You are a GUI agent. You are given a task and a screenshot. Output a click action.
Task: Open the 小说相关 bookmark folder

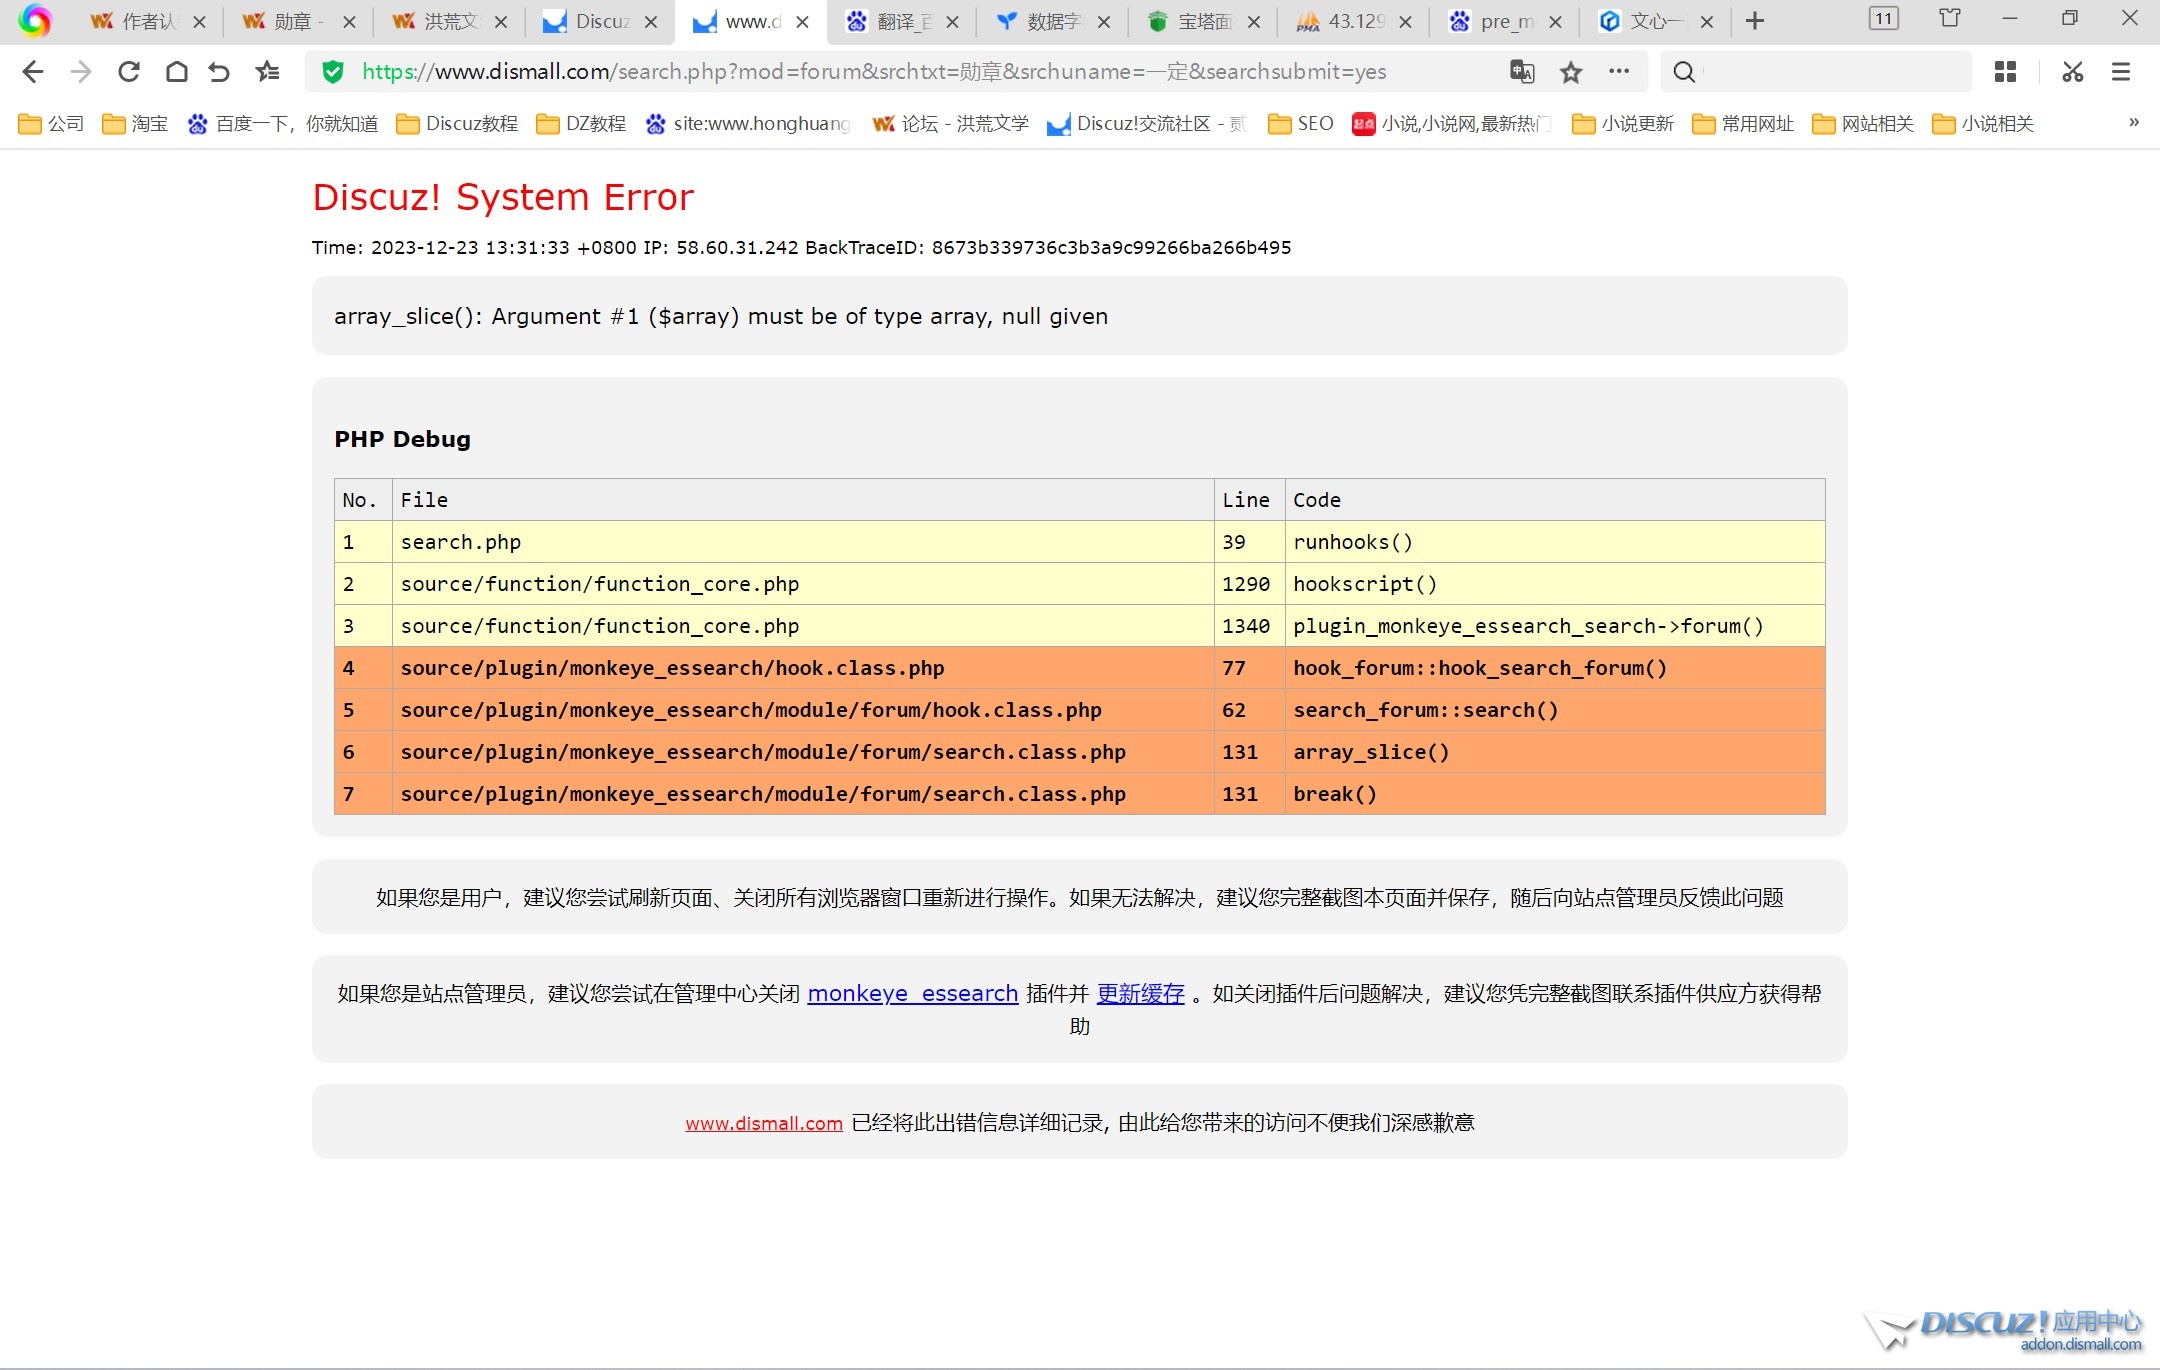click(x=1983, y=124)
